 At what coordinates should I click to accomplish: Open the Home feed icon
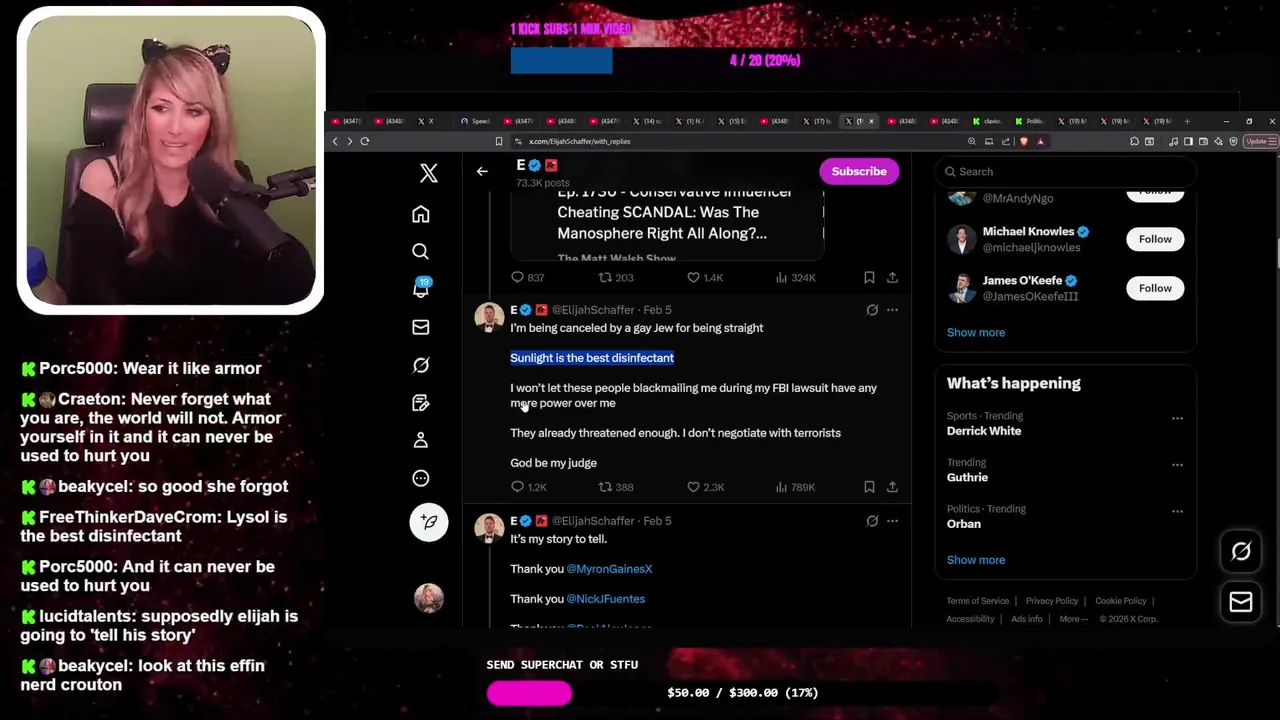coord(421,214)
